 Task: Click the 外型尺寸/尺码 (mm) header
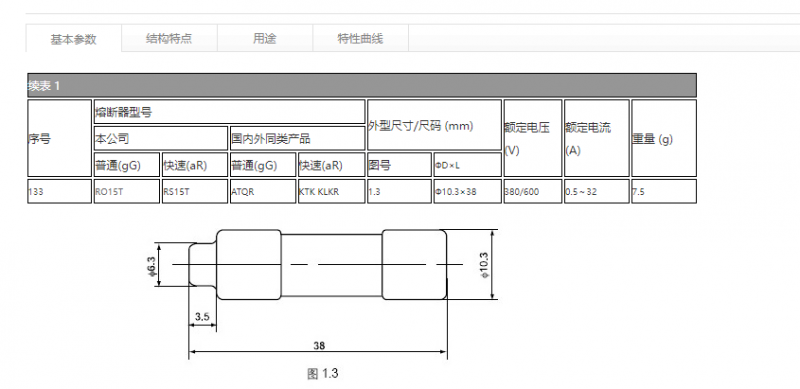click(434, 125)
